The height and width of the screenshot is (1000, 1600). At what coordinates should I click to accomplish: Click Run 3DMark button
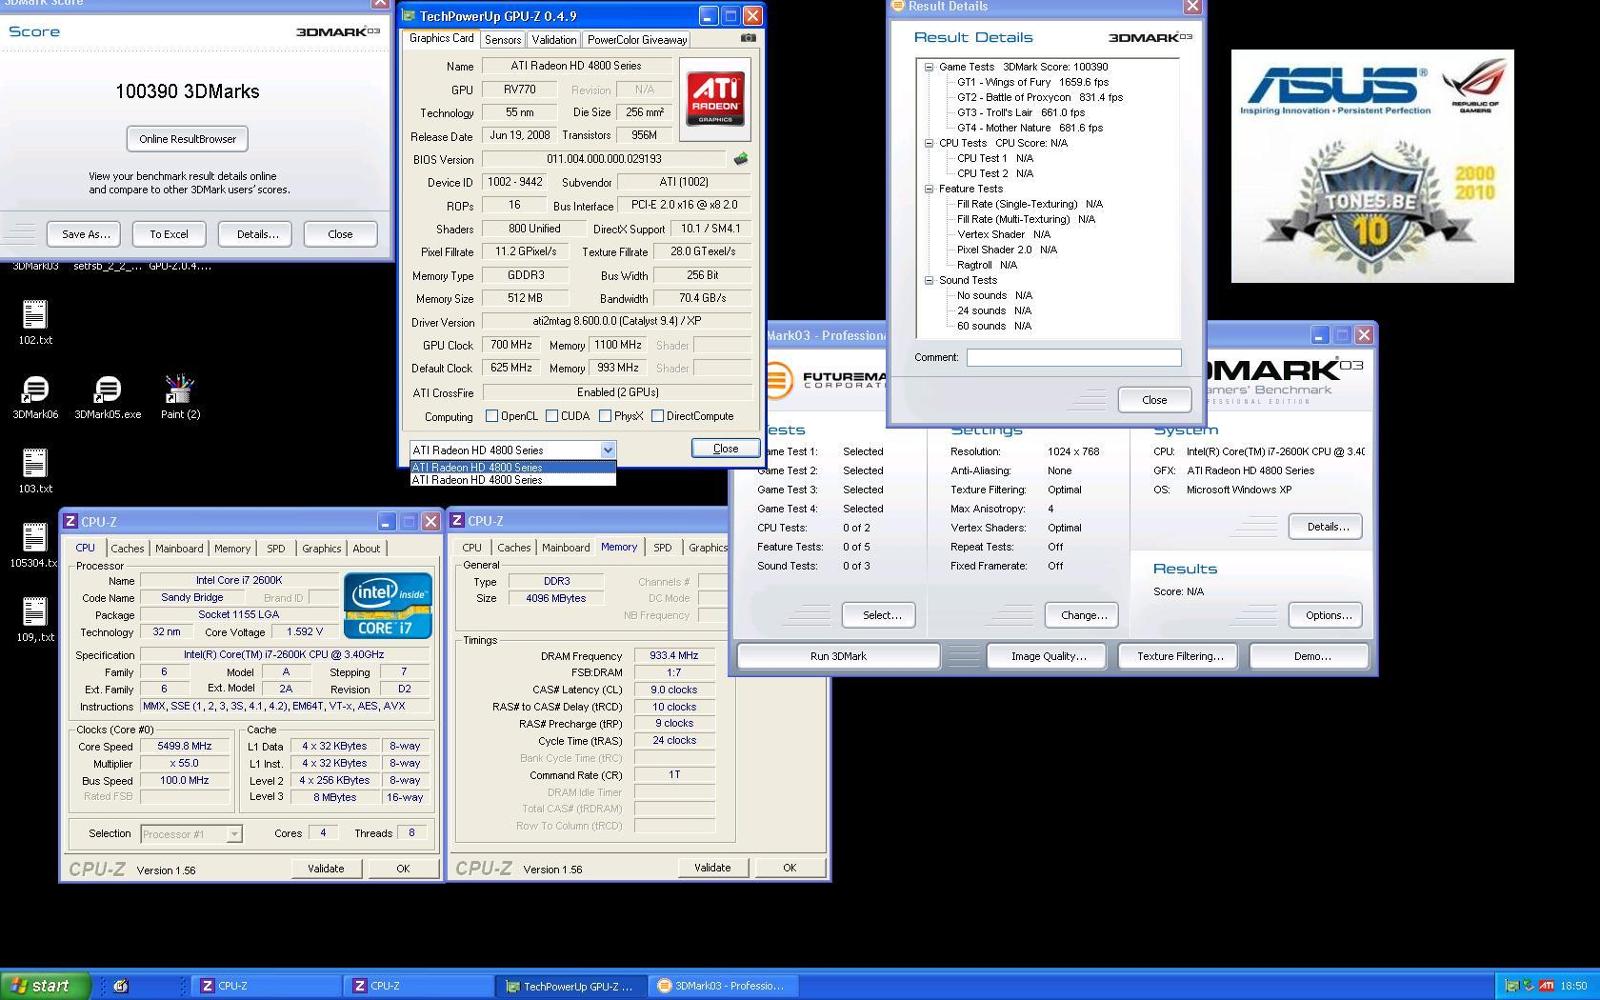[838, 656]
